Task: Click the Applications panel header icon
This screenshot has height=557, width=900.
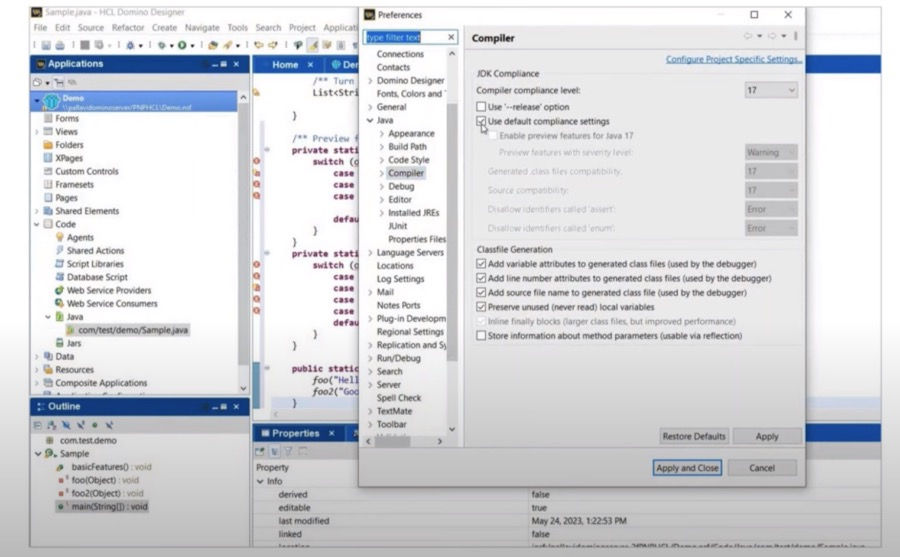Action: [41, 64]
